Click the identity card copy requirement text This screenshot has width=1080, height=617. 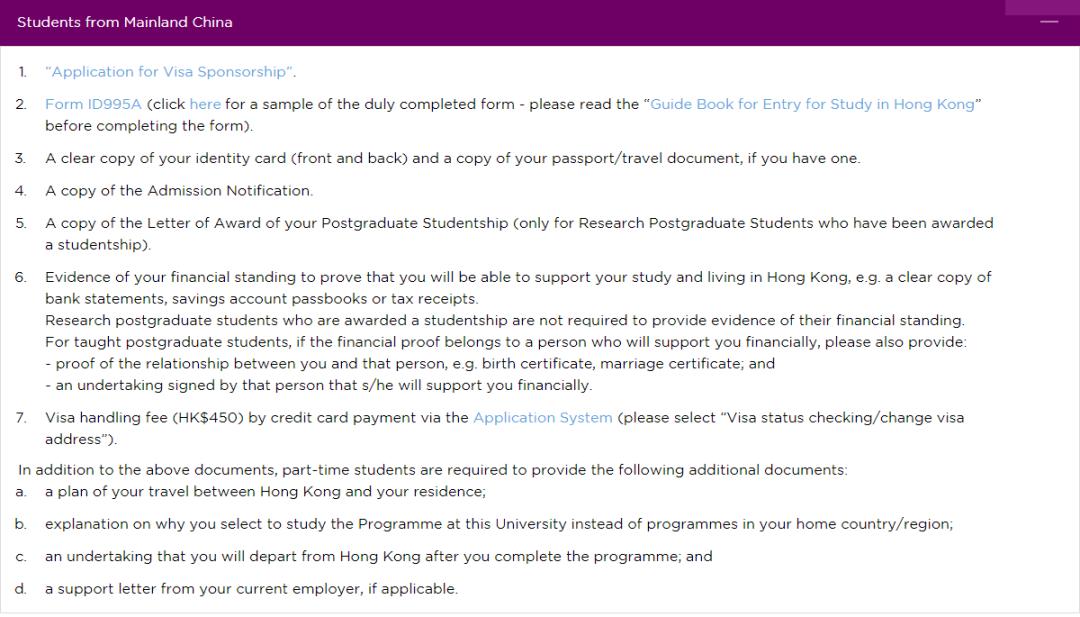[452, 158]
